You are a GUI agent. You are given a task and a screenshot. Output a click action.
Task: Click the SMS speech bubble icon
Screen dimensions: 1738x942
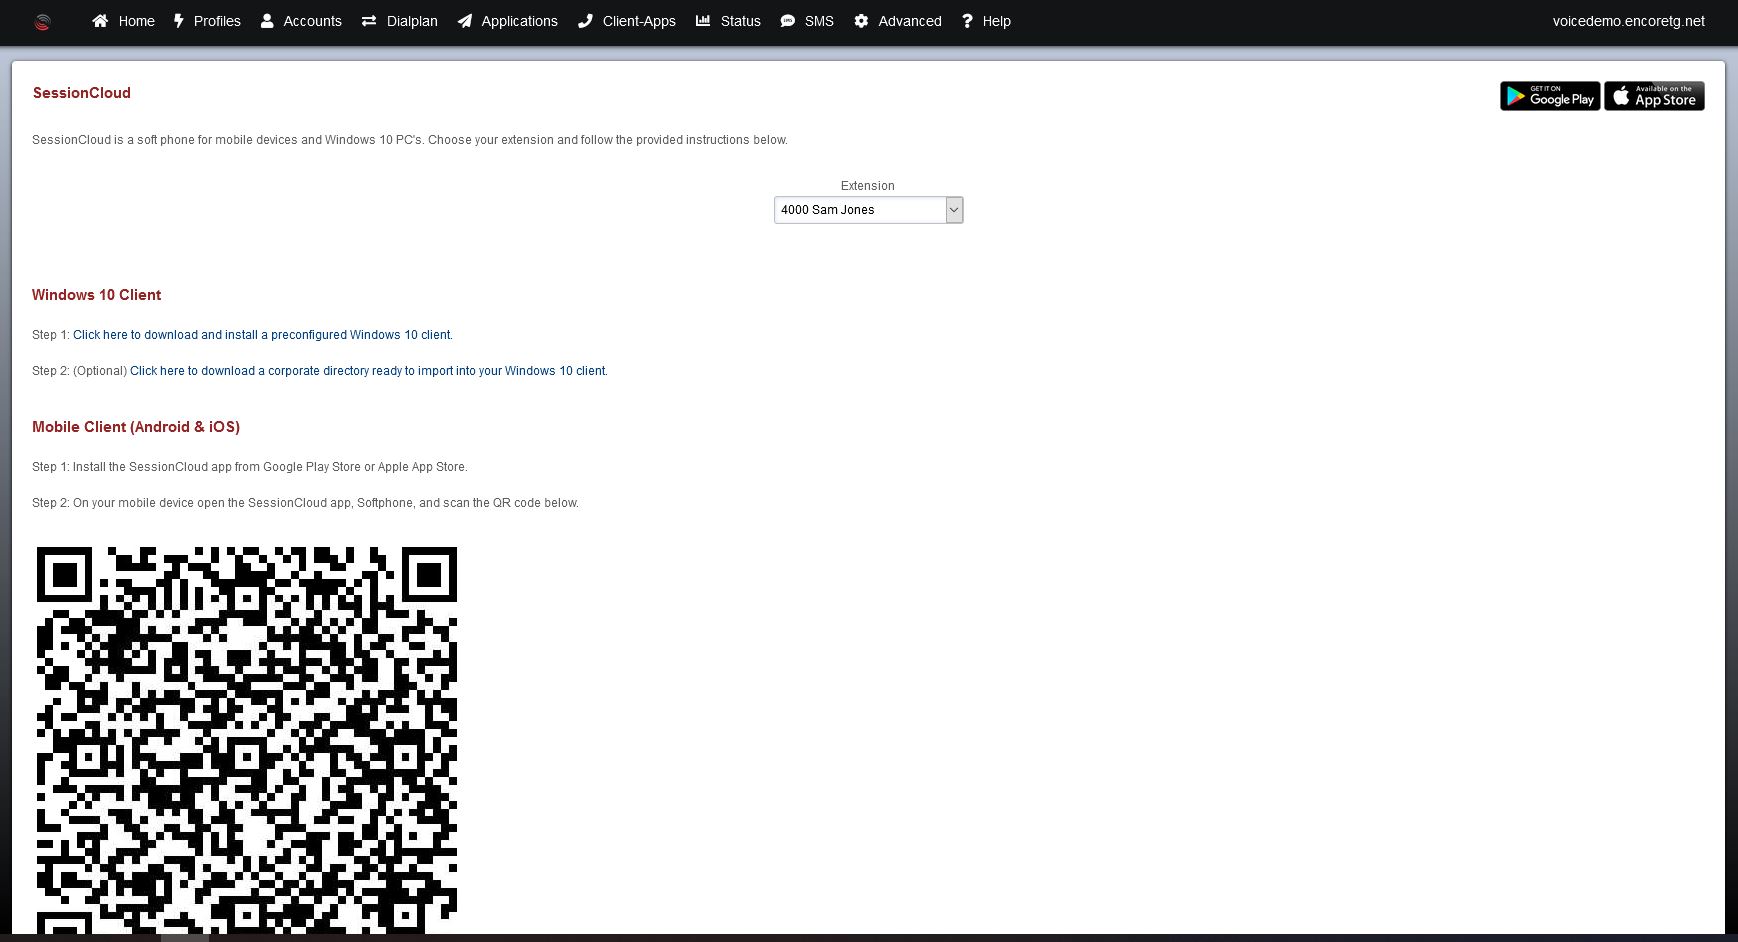pyautogui.click(x=788, y=21)
